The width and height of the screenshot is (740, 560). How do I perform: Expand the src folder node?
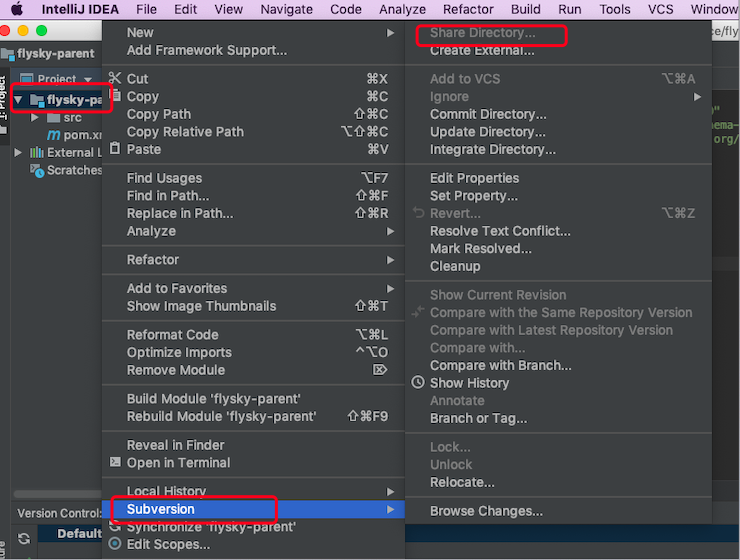[34, 117]
